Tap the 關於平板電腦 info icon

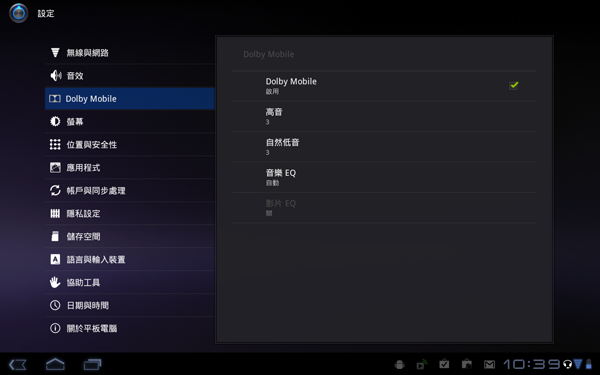(x=55, y=328)
